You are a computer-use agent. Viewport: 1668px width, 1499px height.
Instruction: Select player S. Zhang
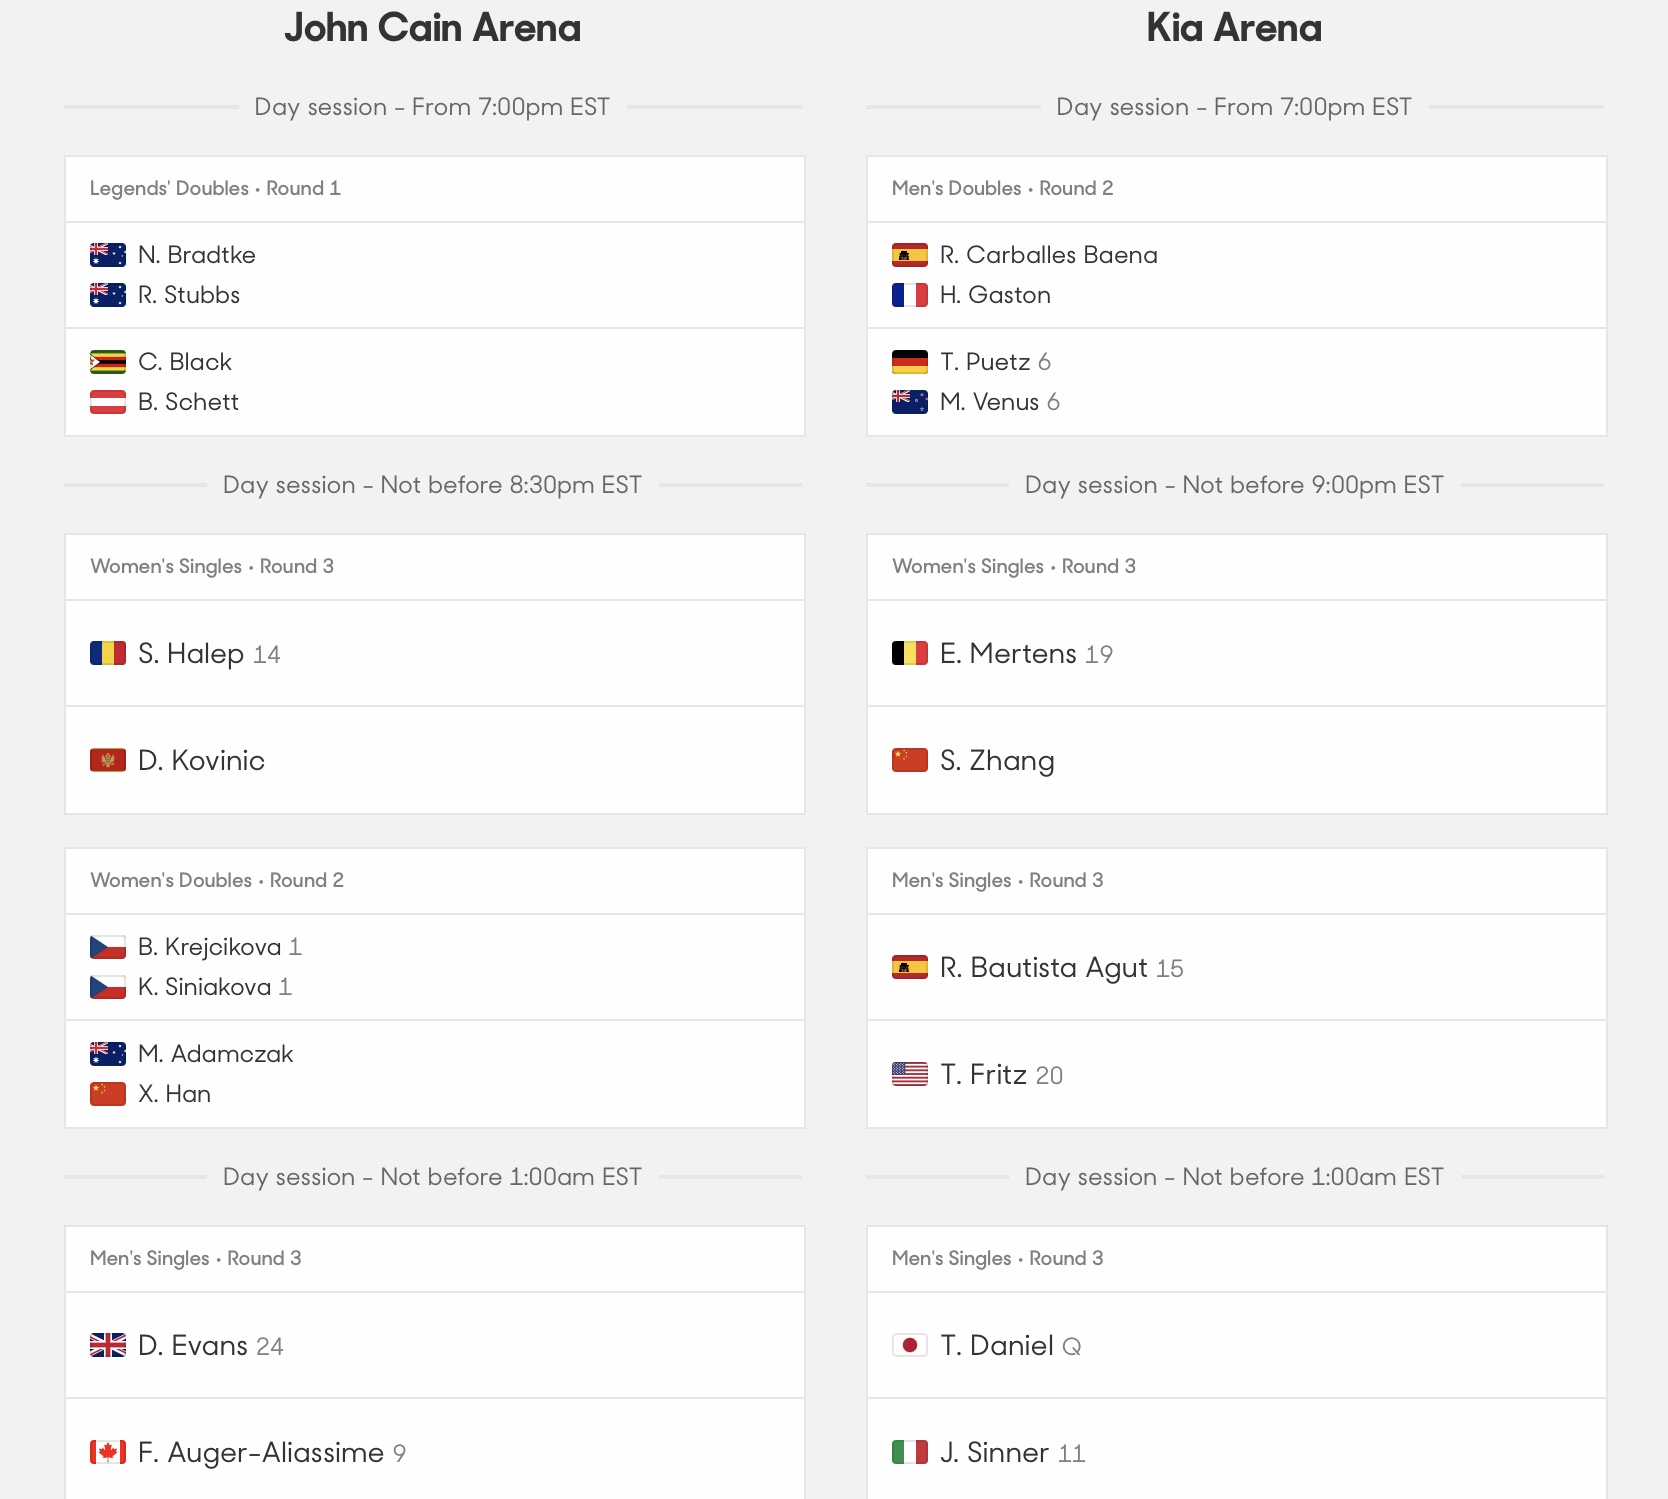pos(997,761)
